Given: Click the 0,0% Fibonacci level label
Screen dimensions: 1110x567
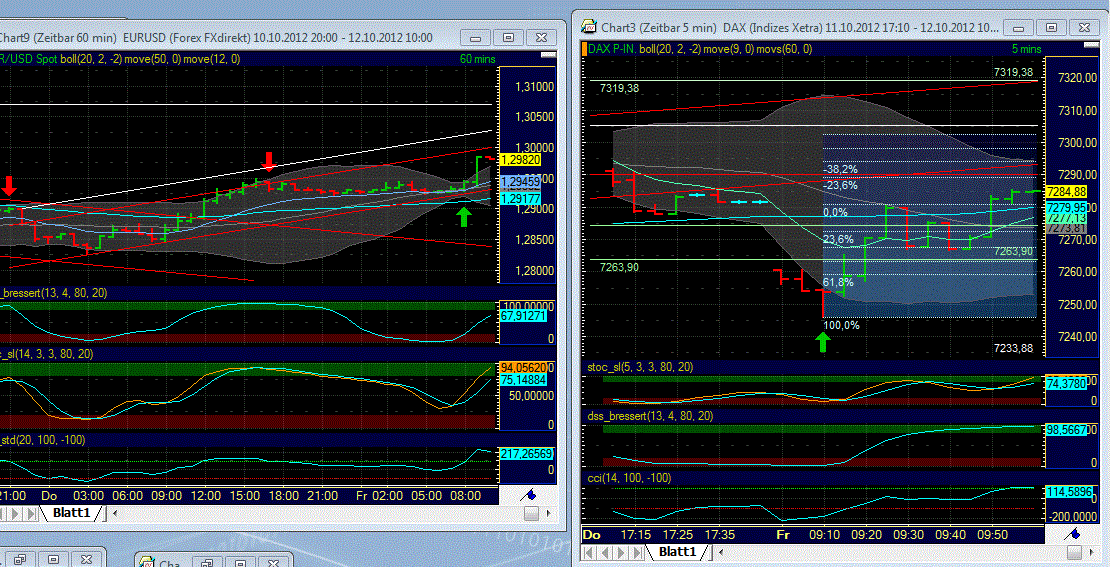Looking at the screenshot, I should click(x=835, y=212).
